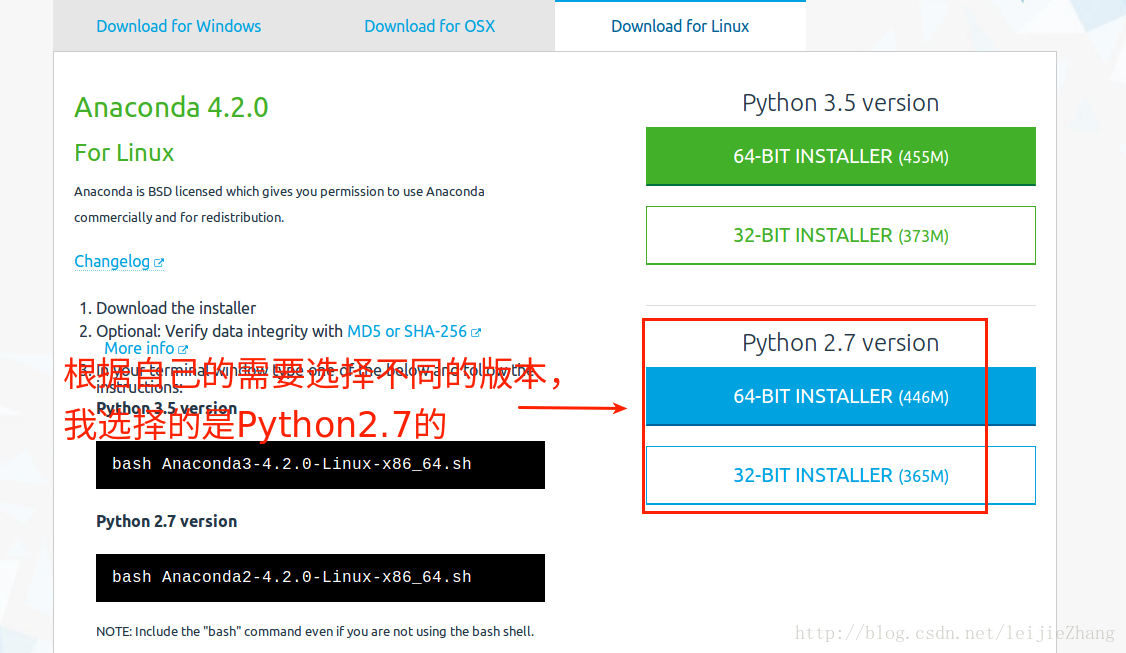This screenshot has height=653, width=1126.
Task: Open the MD5 or SHA-256 link
Action: 406,331
